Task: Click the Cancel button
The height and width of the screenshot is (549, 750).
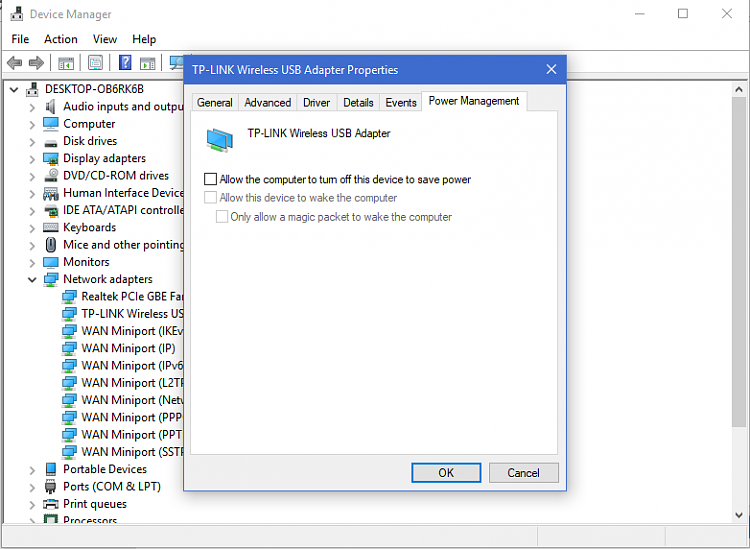Action: point(523,473)
